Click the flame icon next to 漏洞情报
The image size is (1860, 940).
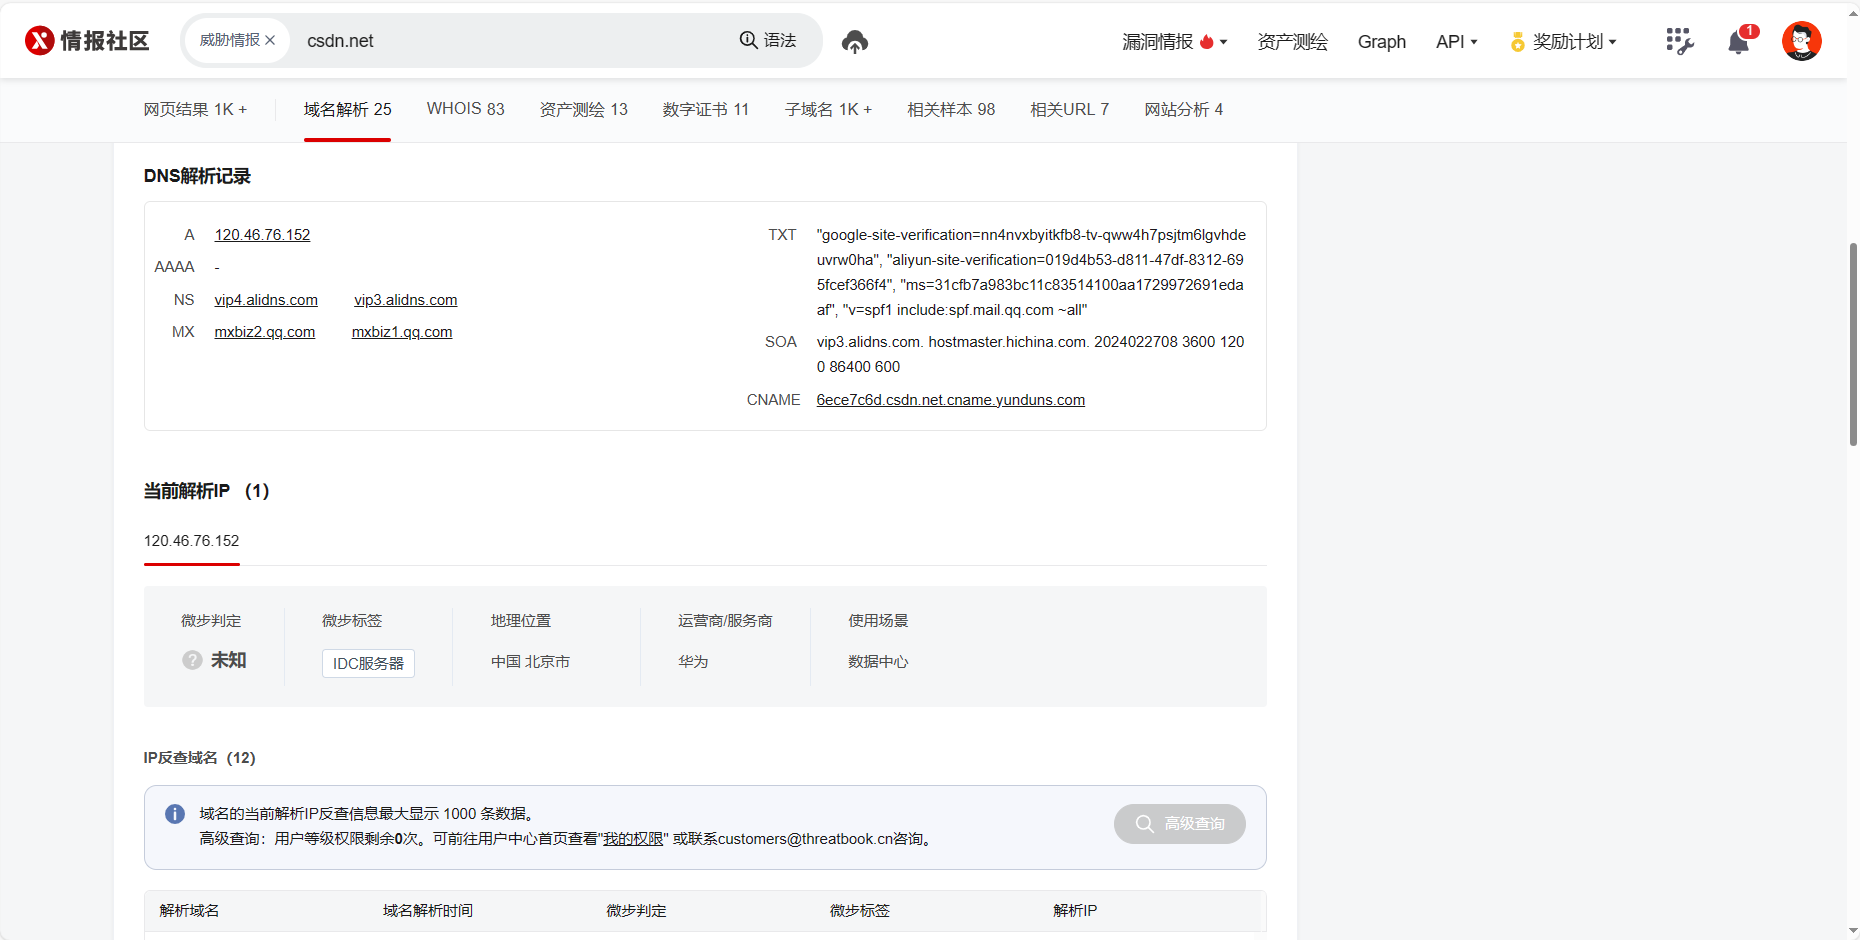pos(1206,42)
